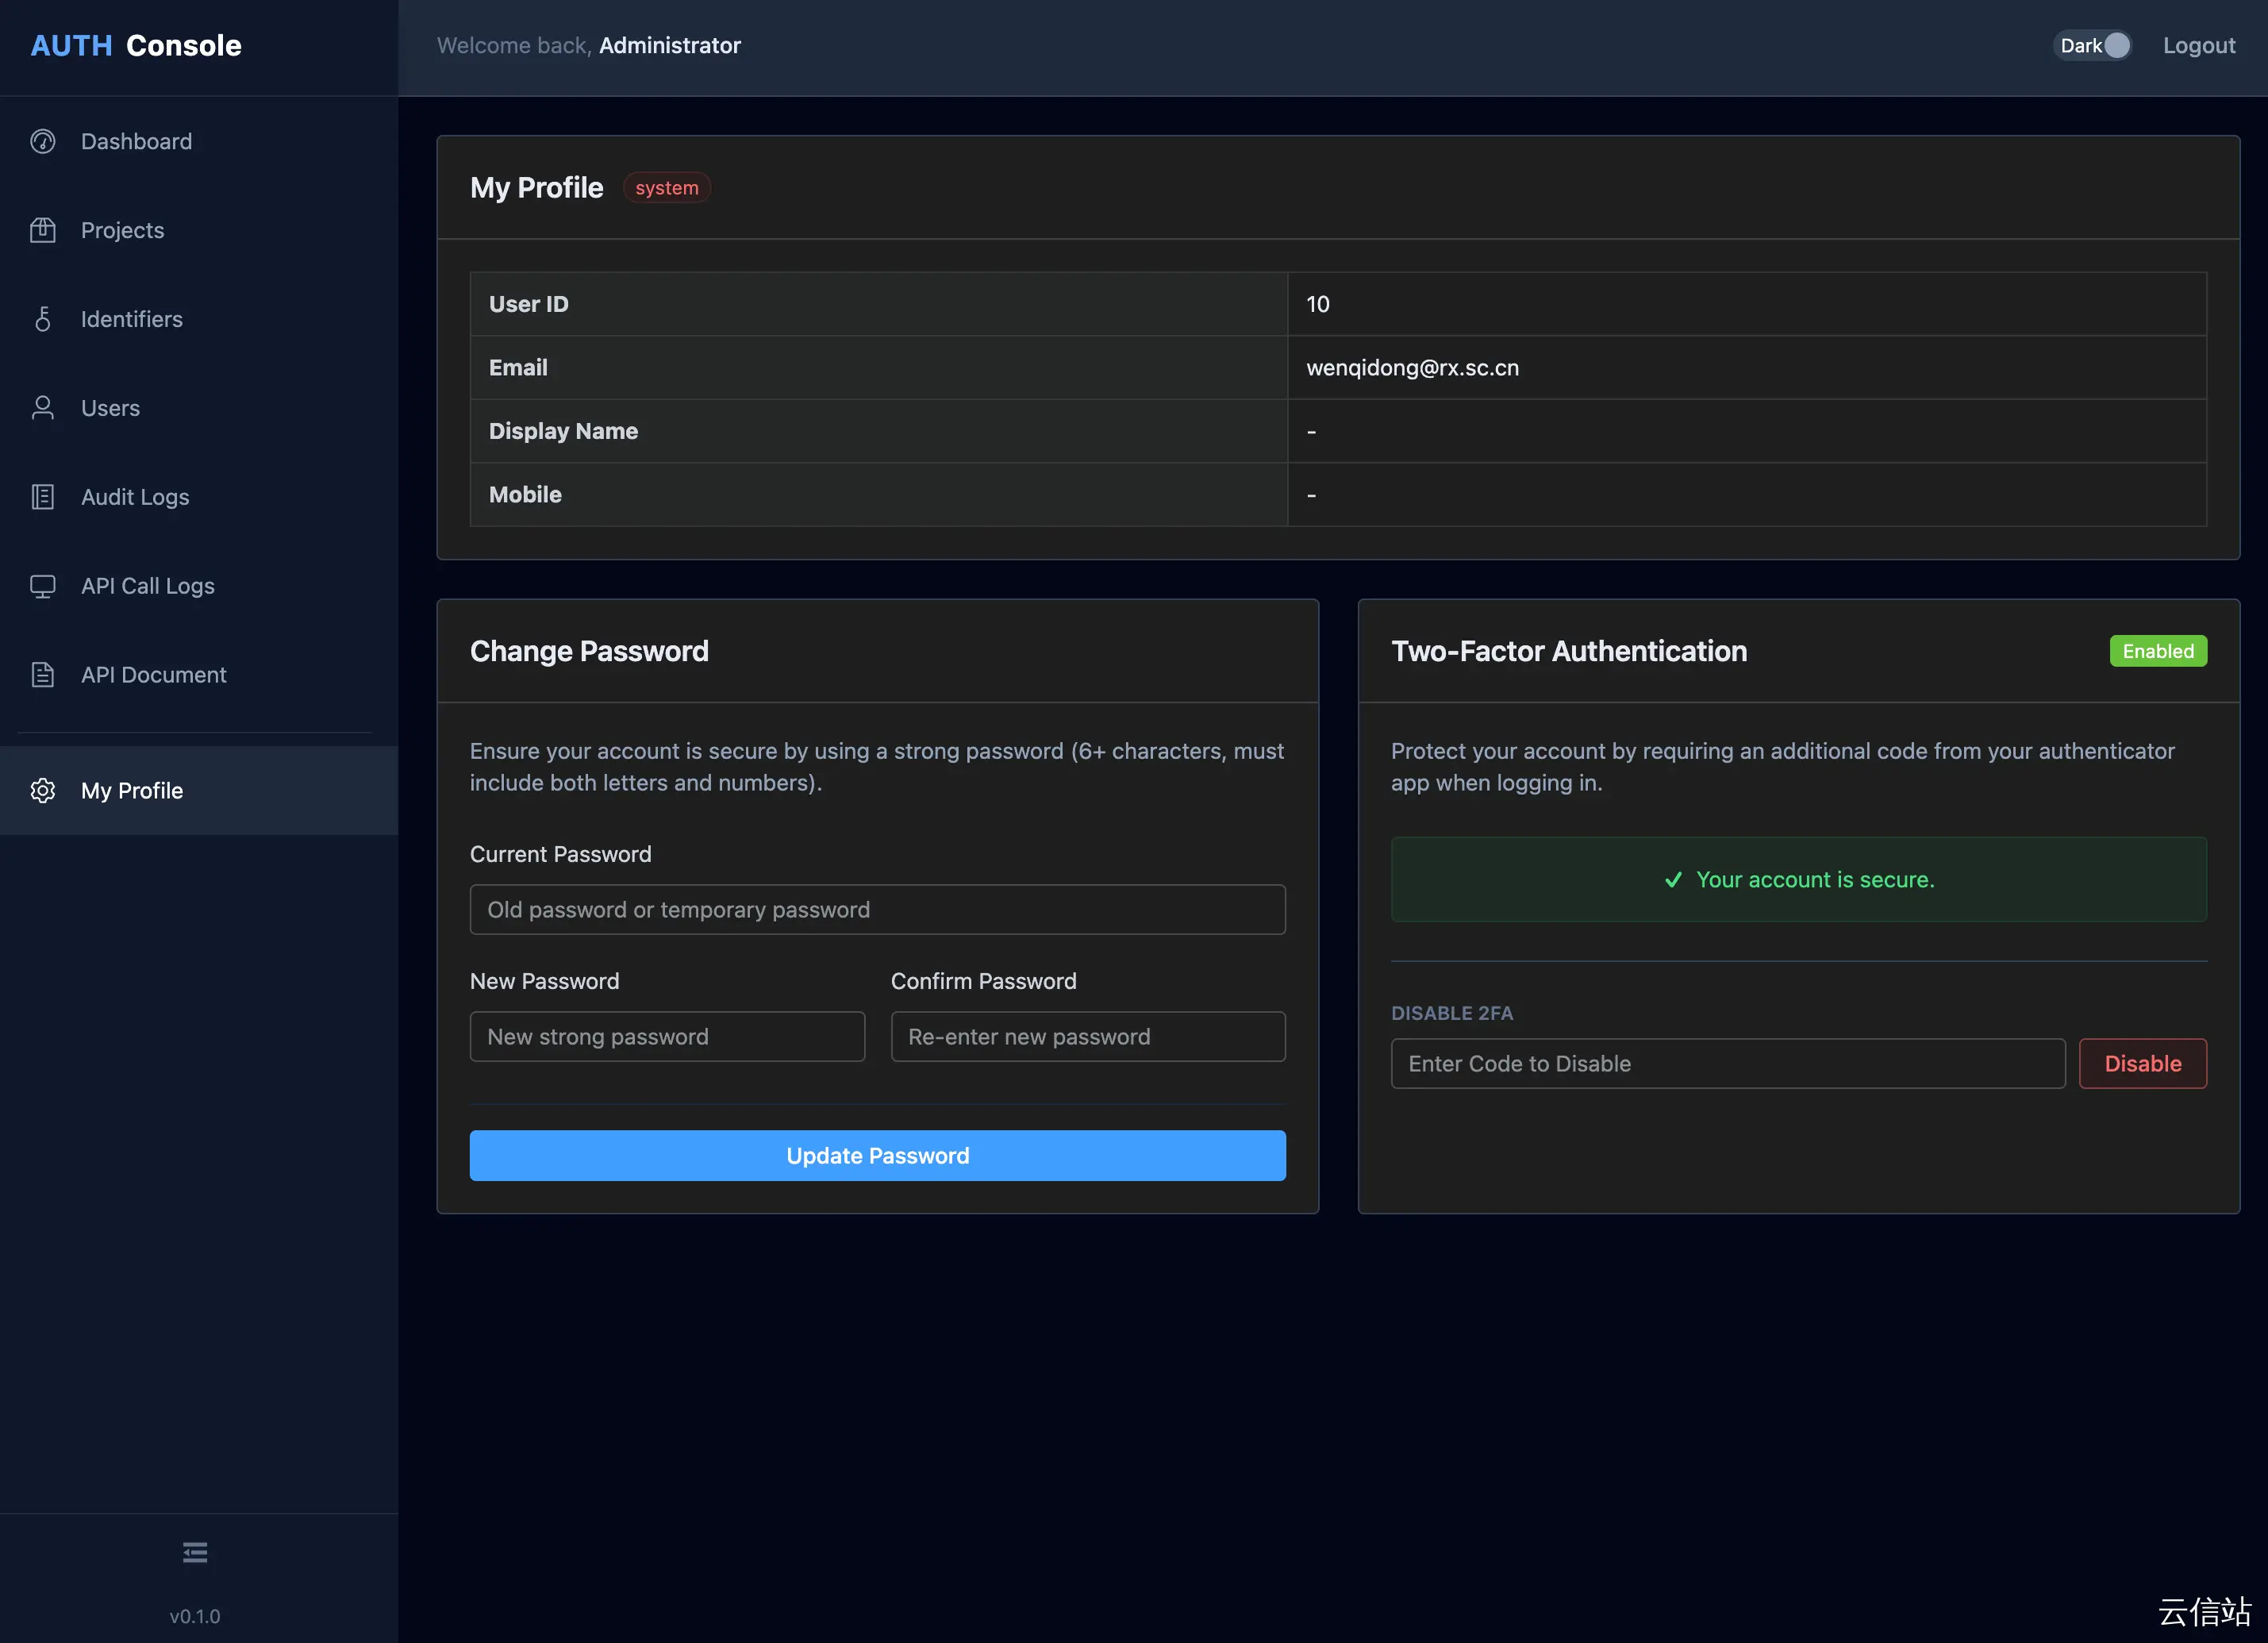Click the Confirm Password input

click(1087, 1037)
